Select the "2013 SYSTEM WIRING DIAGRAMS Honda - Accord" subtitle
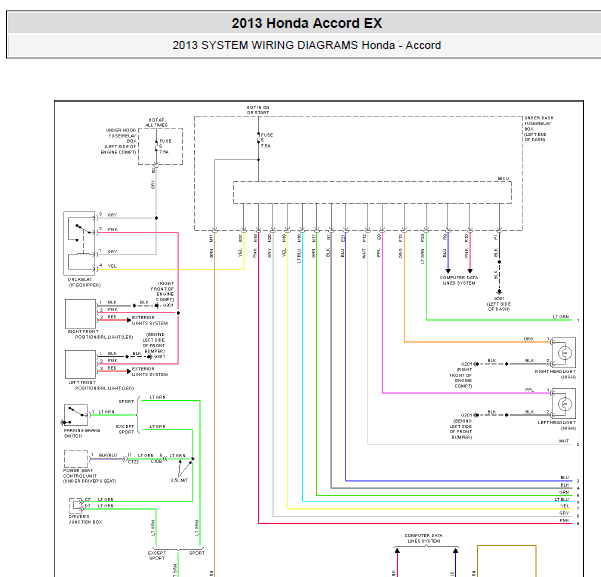 pos(307,45)
